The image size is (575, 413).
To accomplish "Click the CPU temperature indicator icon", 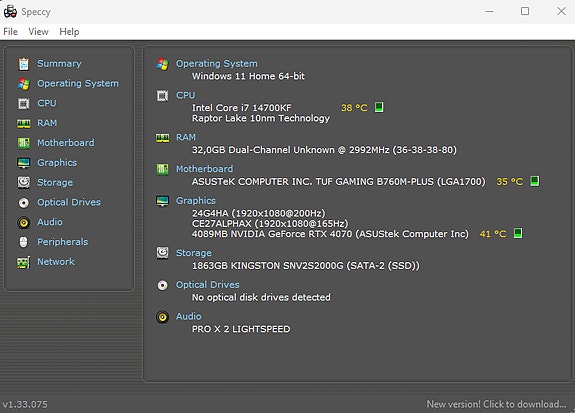I will pos(379,107).
